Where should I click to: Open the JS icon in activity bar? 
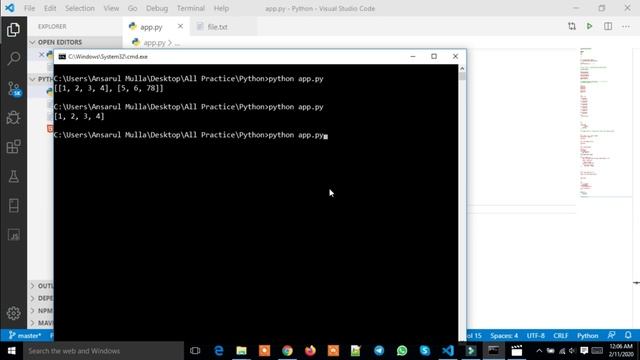[x=13, y=235]
